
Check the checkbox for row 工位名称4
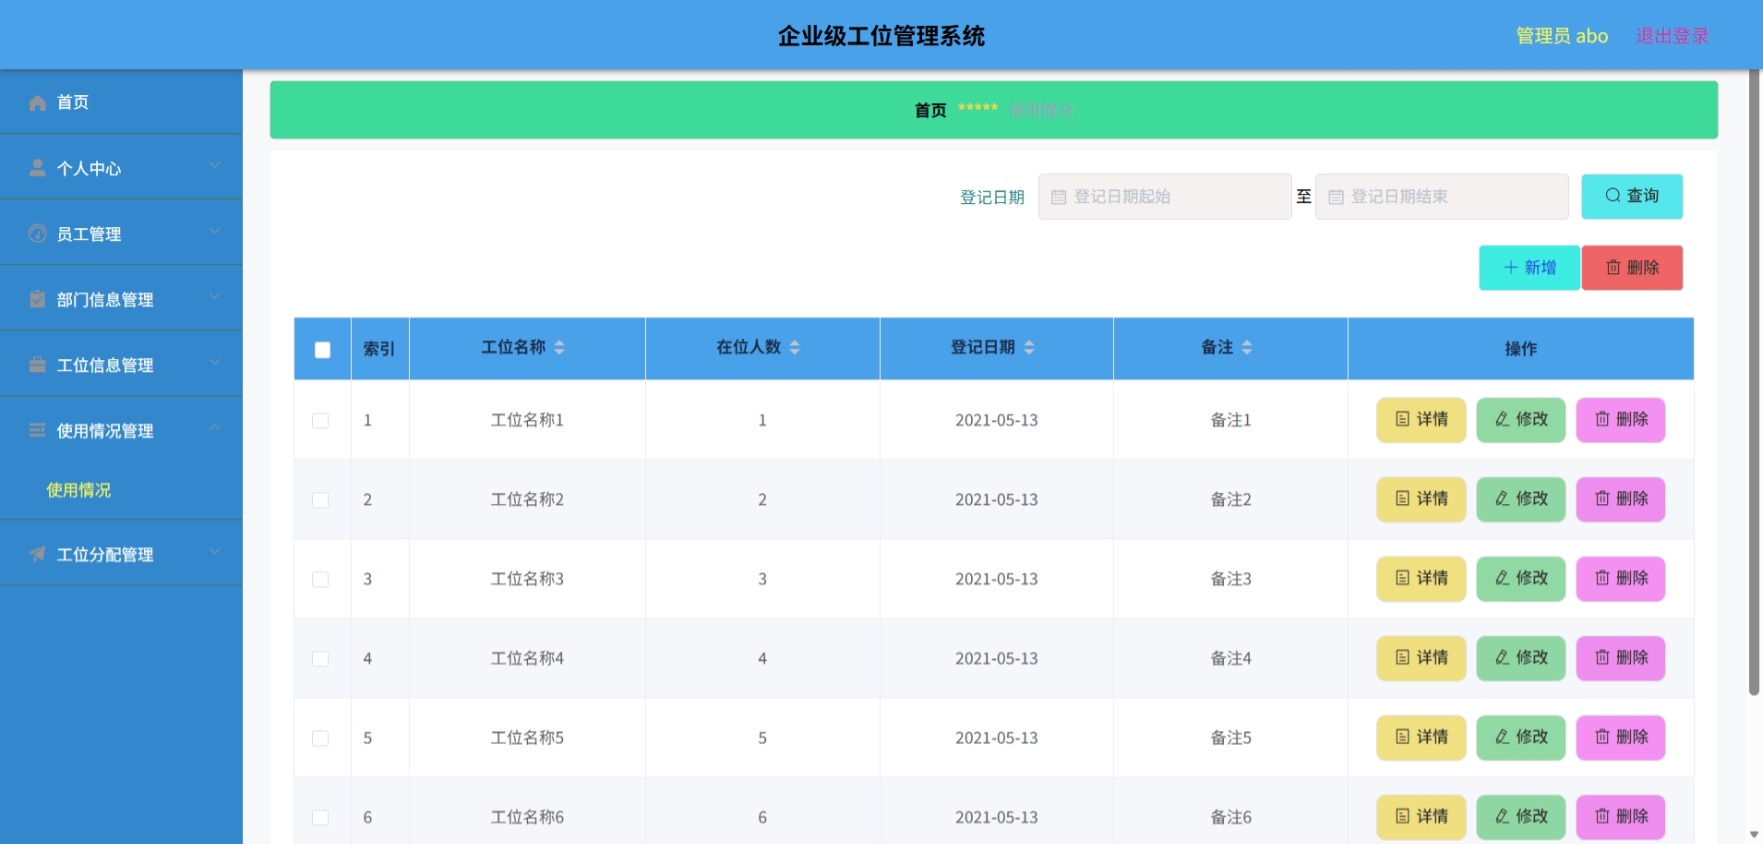tap(320, 659)
